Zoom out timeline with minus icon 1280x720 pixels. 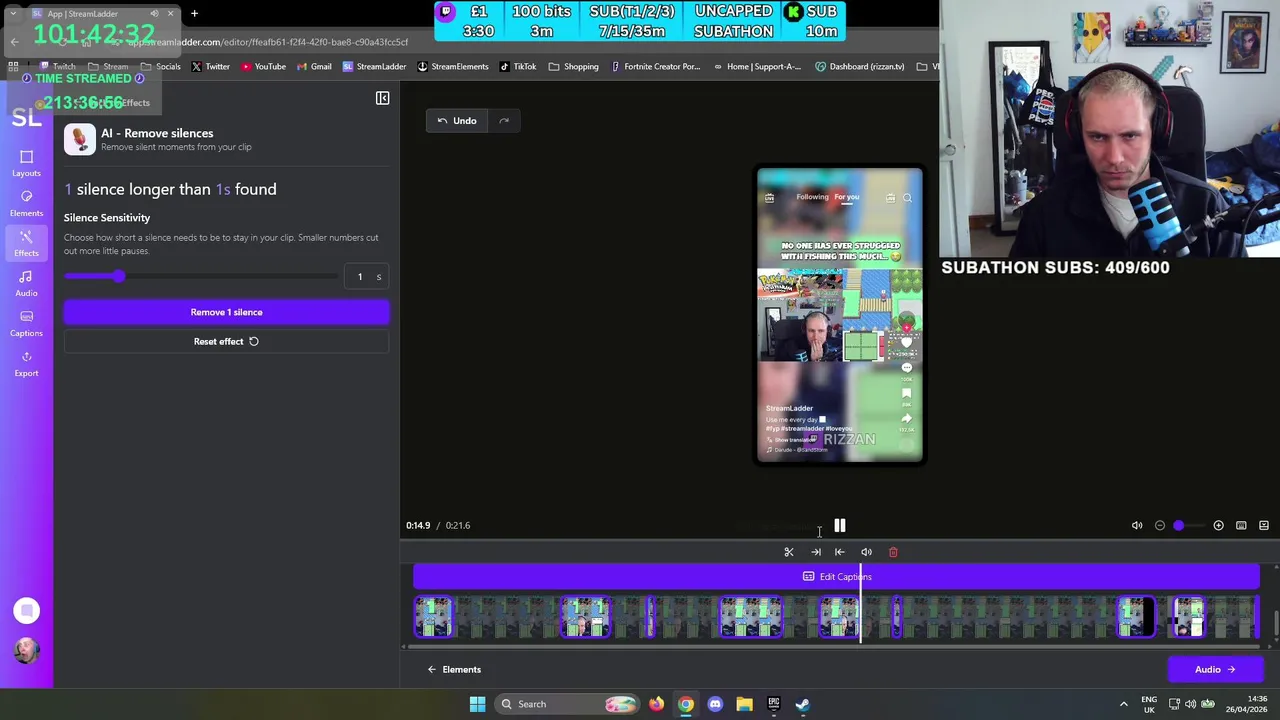1160,525
